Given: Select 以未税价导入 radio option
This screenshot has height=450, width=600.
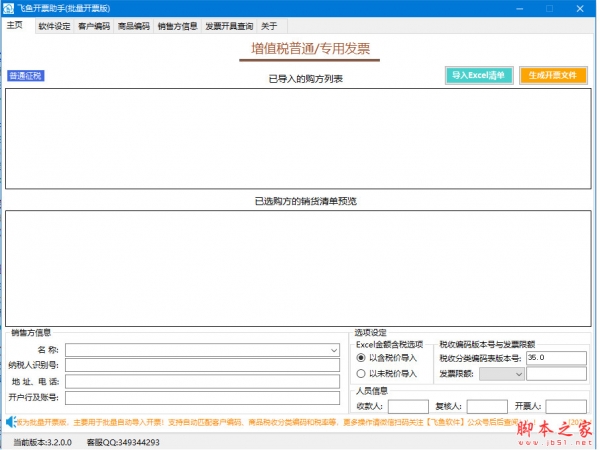Looking at the screenshot, I should point(362,373).
